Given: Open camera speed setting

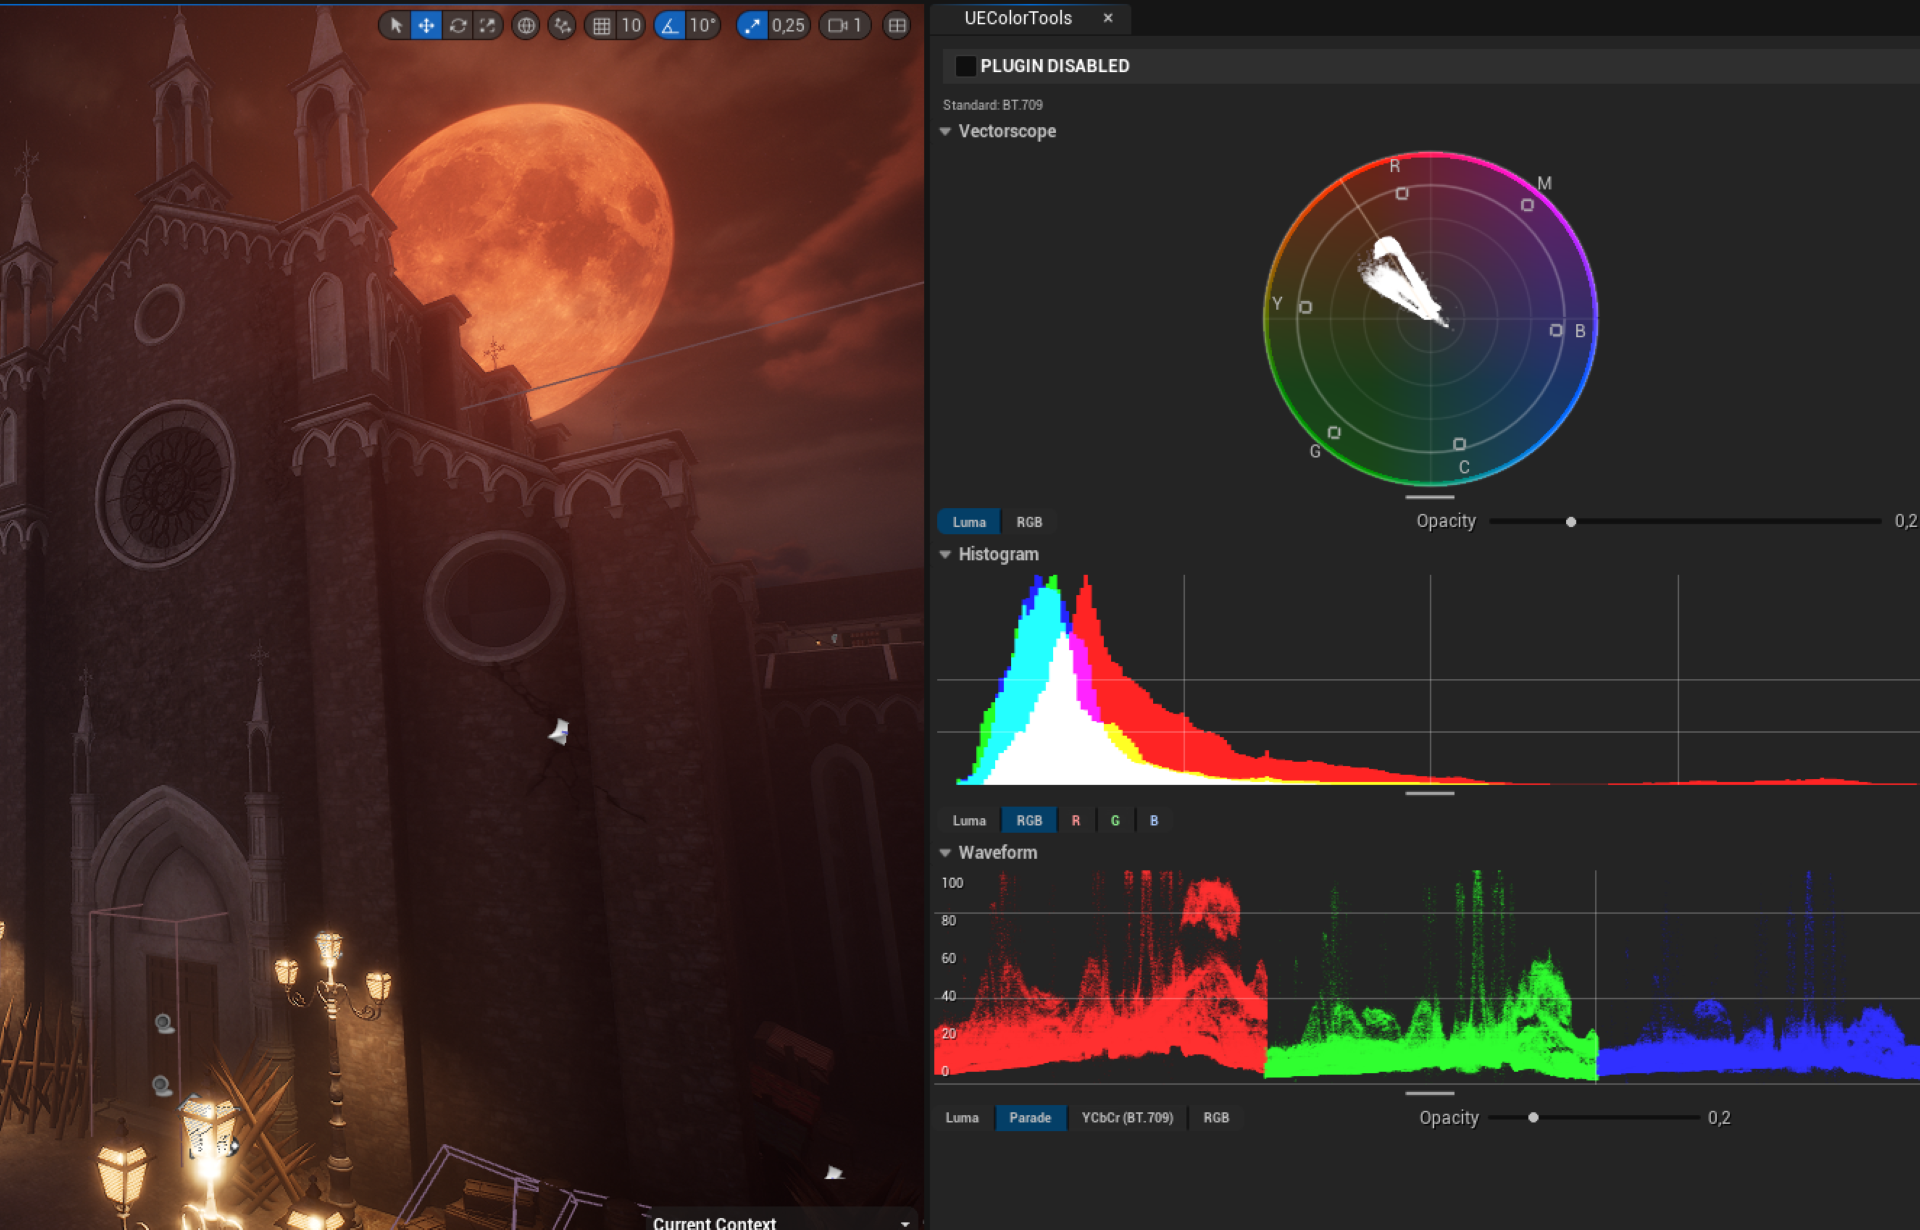Looking at the screenshot, I should 845,26.
